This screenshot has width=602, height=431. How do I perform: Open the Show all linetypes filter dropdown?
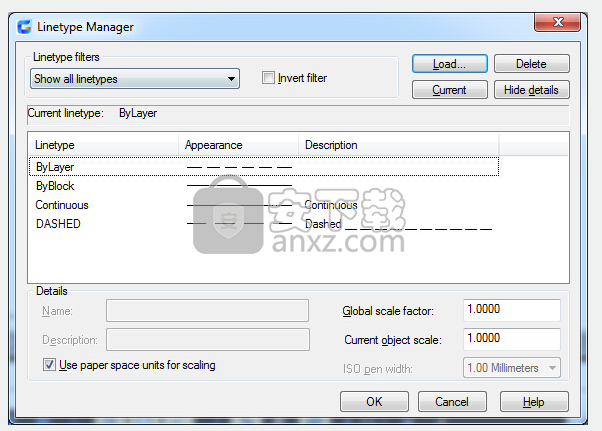[x=135, y=79]
